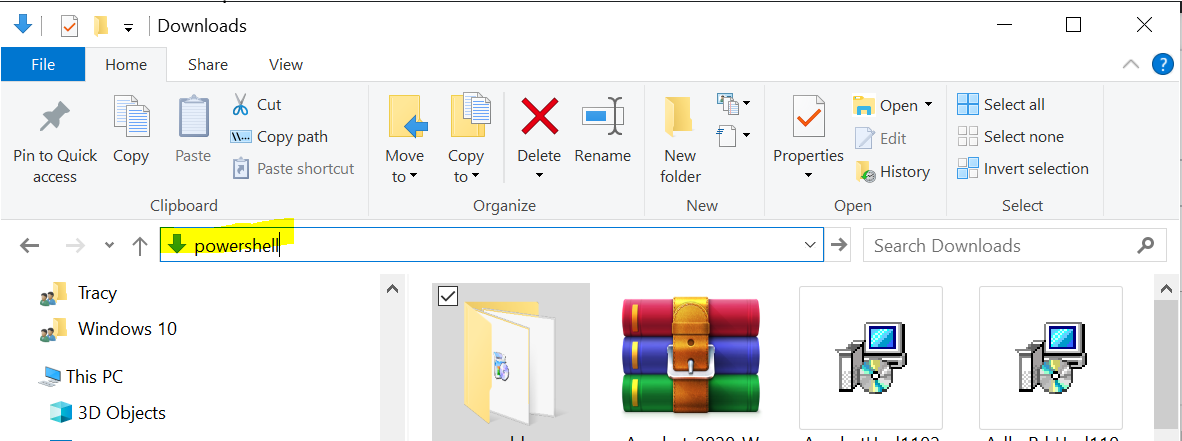This screenshot has height=441, width=1182.
Task: Click the Copy path button
Action: pos(280,137)
